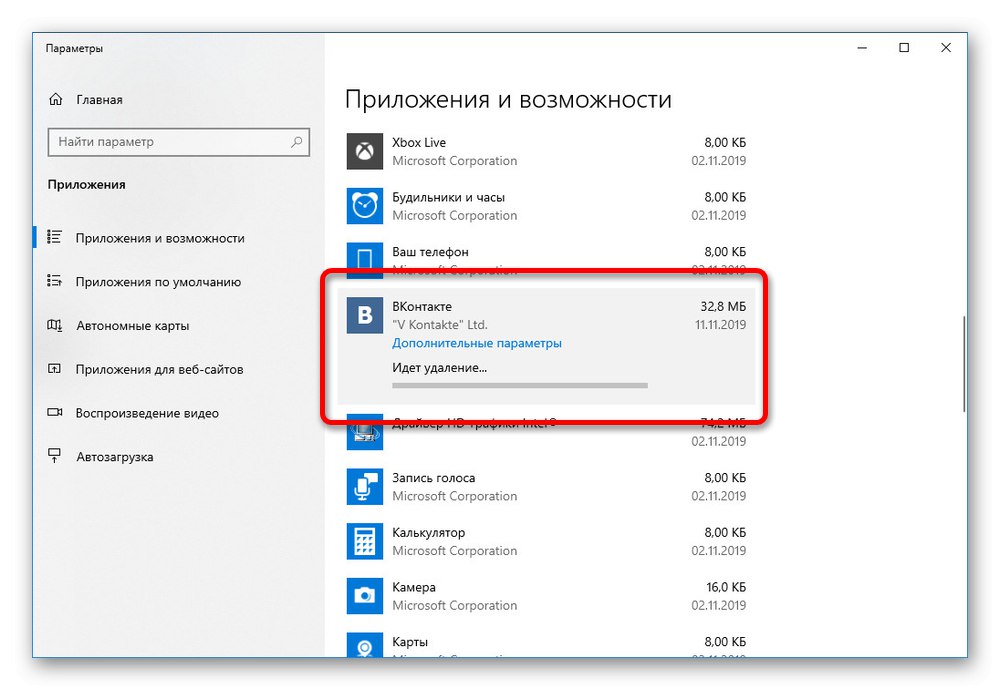Click the vertical scrollbar of the app list
Viewport: 1000px width, 690px height.
point(964,363)
